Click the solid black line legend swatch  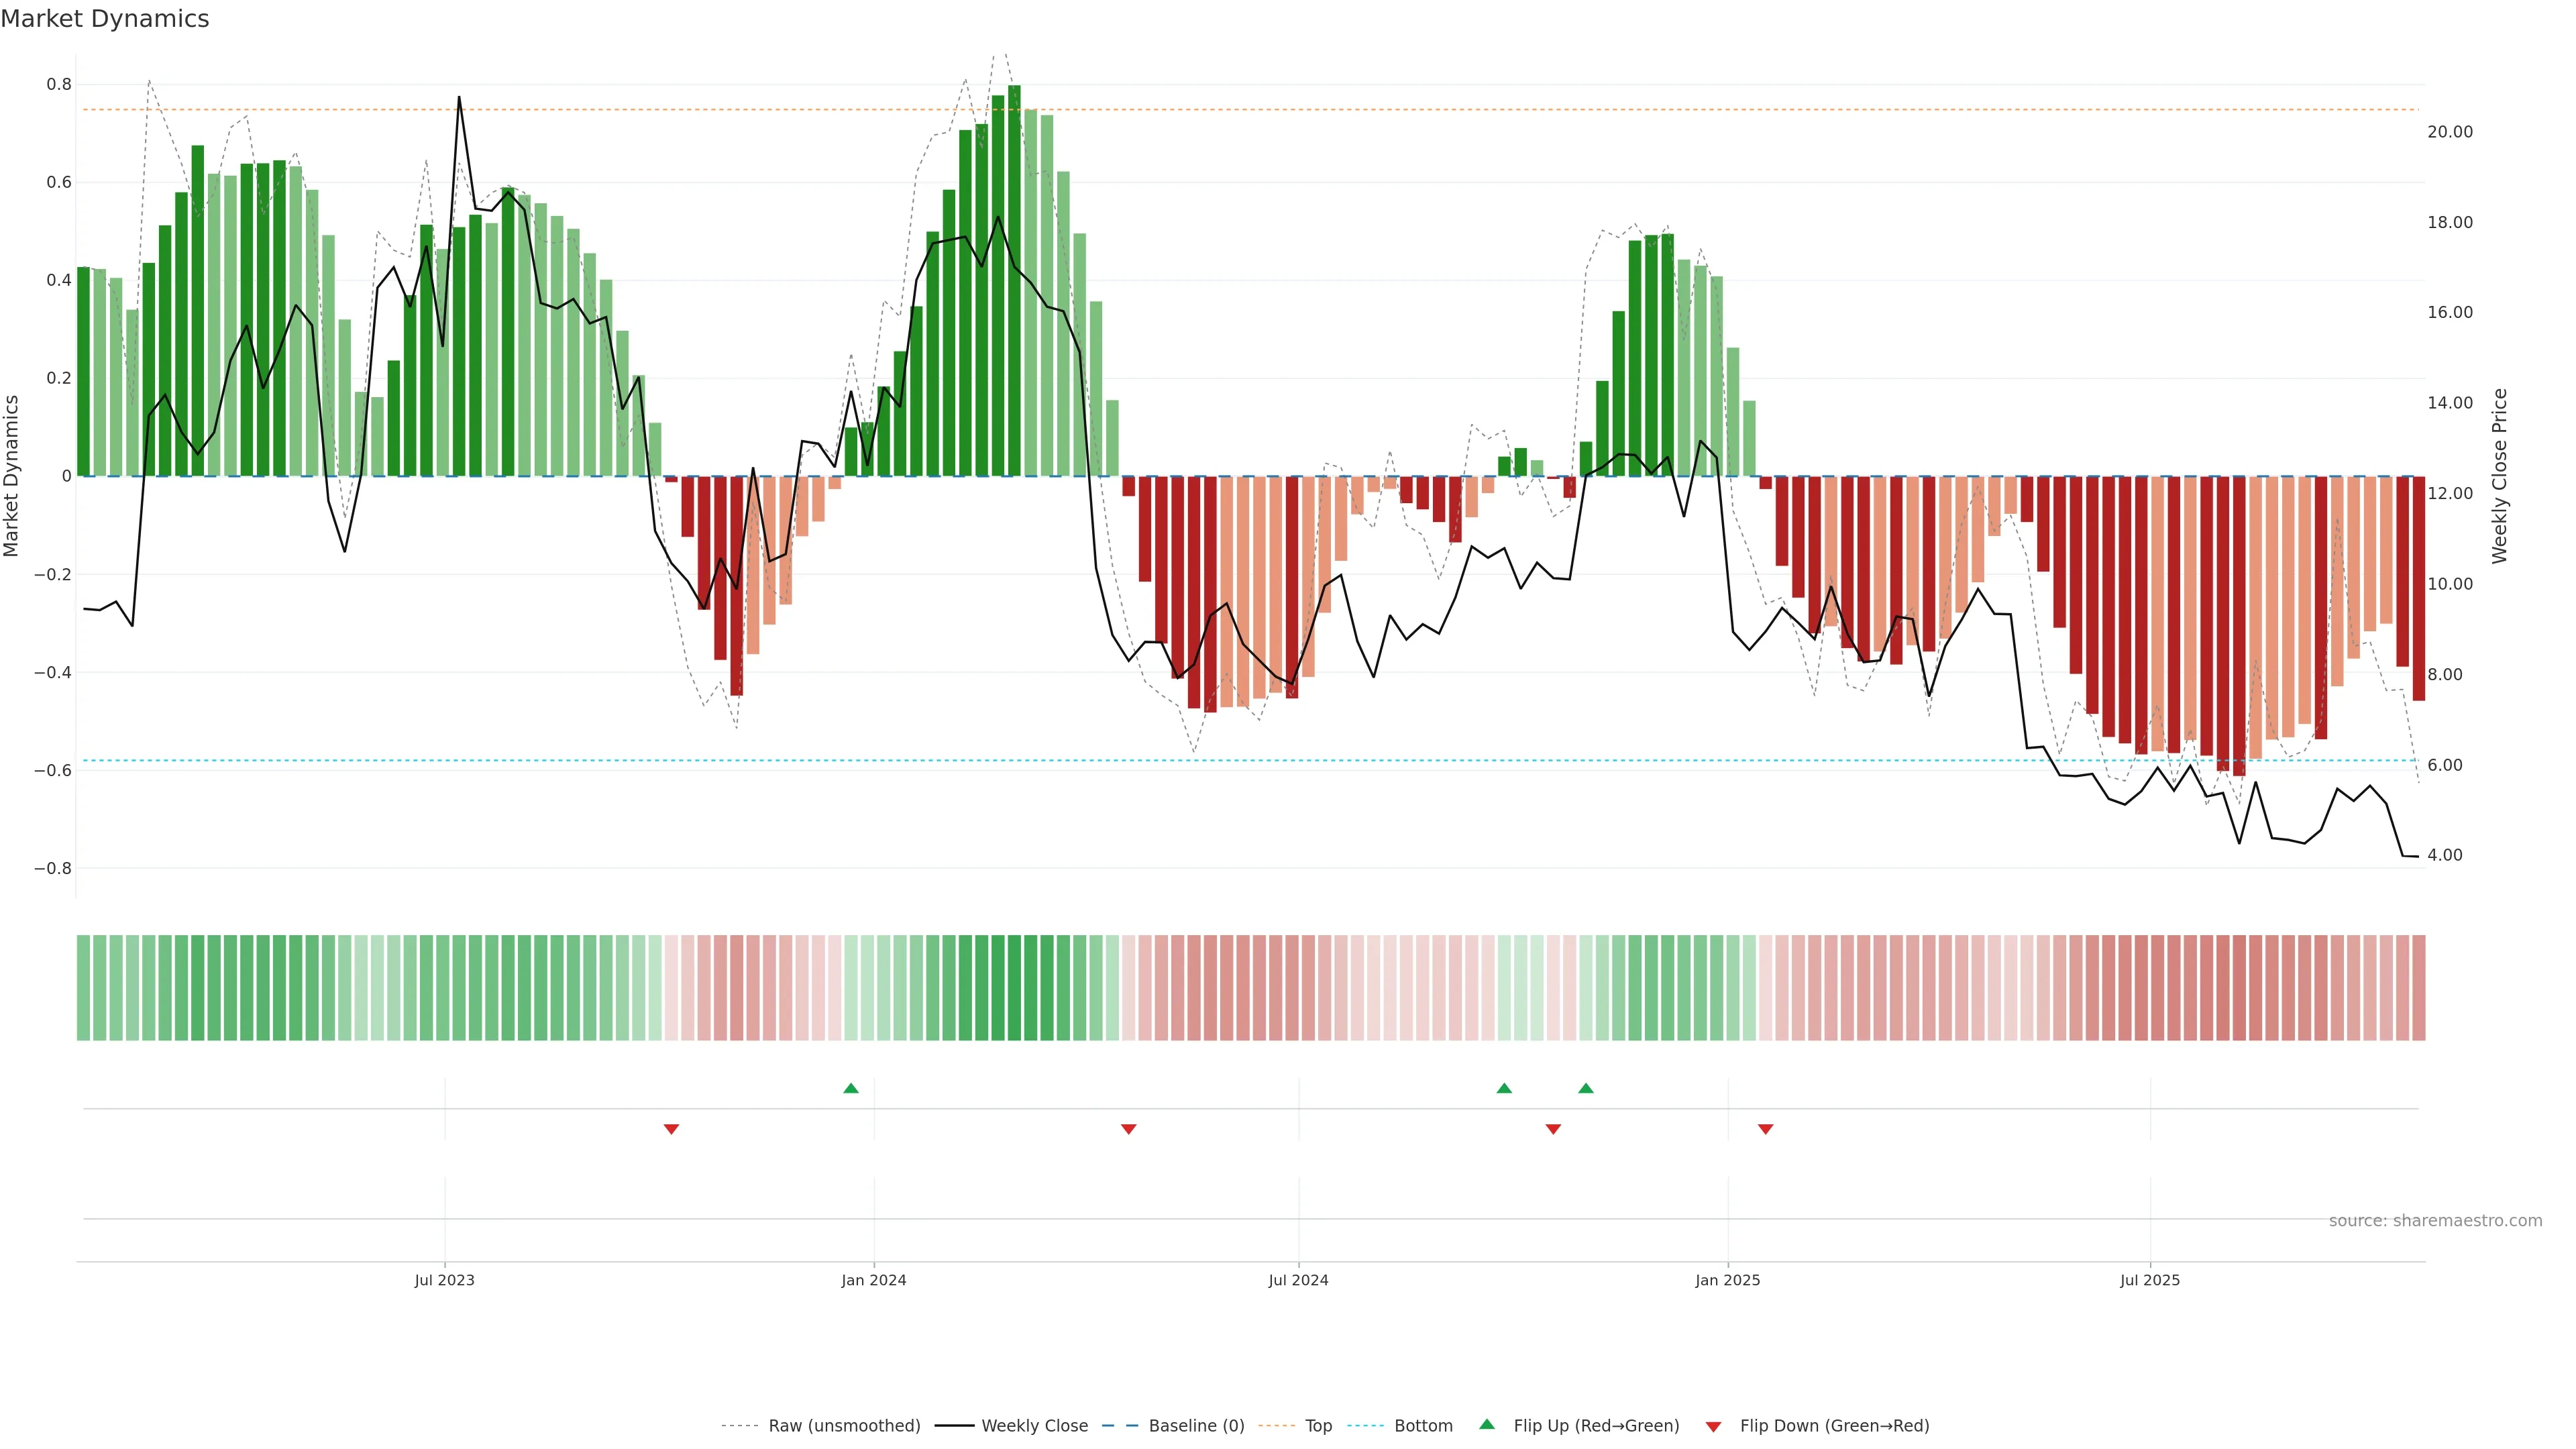click(954, 1426)
